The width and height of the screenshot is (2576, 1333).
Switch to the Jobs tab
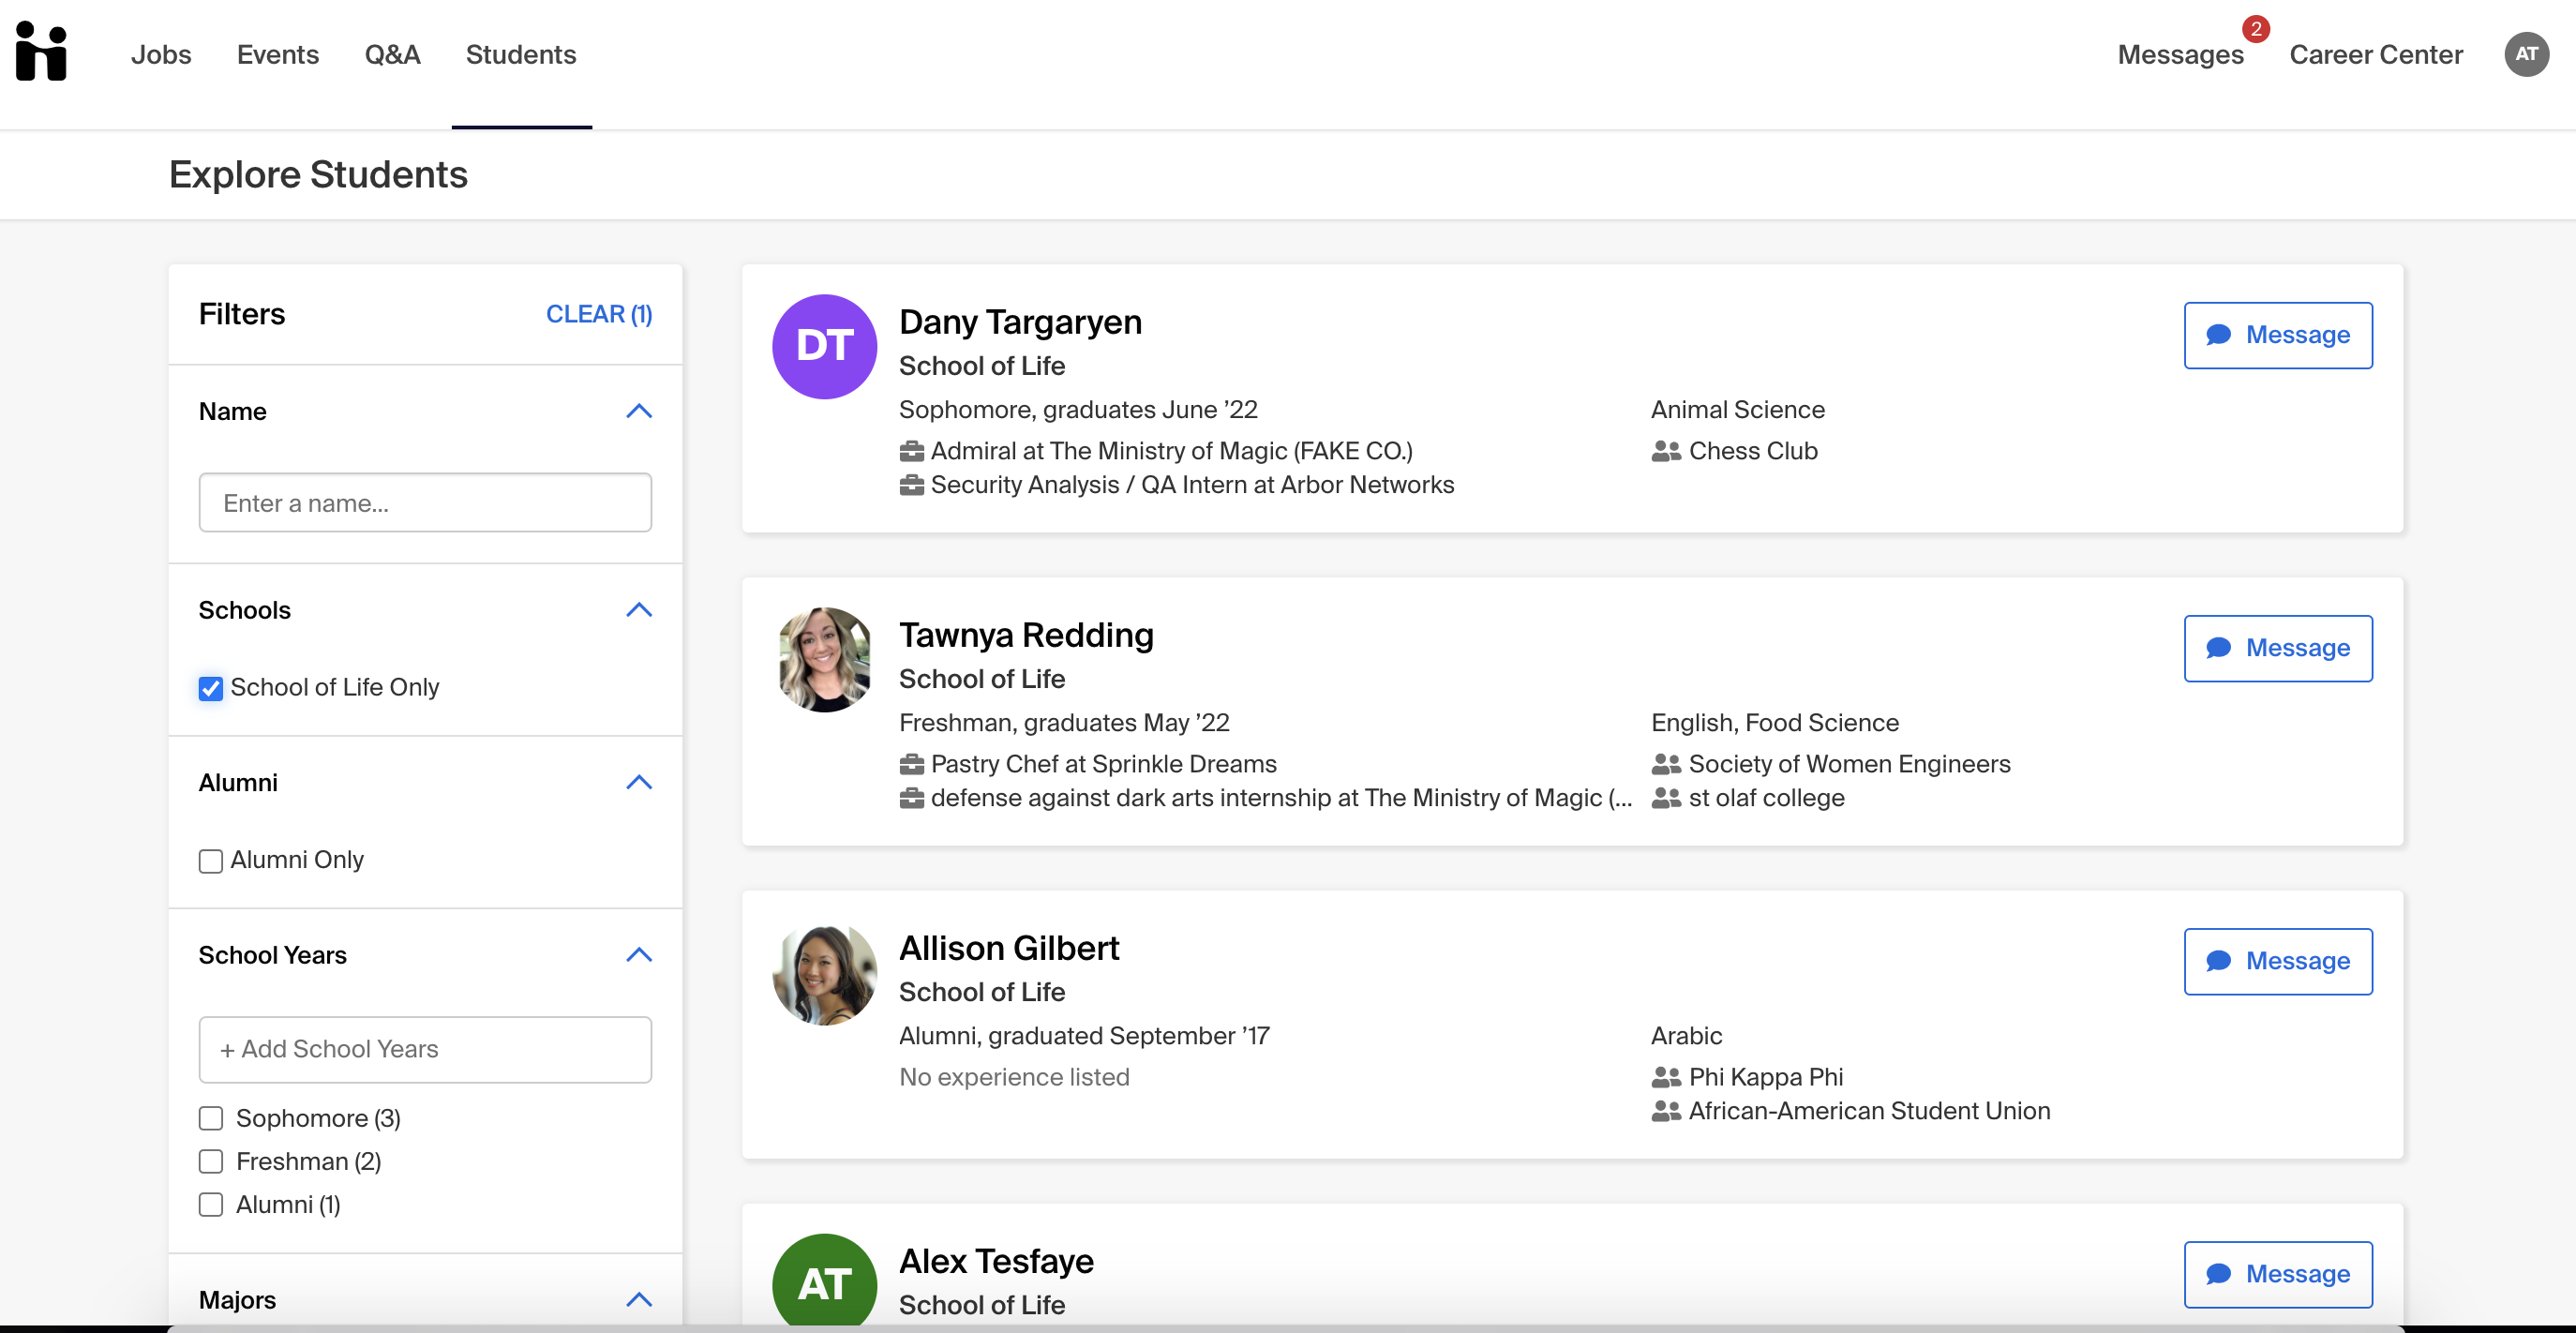tap(161, 55)
